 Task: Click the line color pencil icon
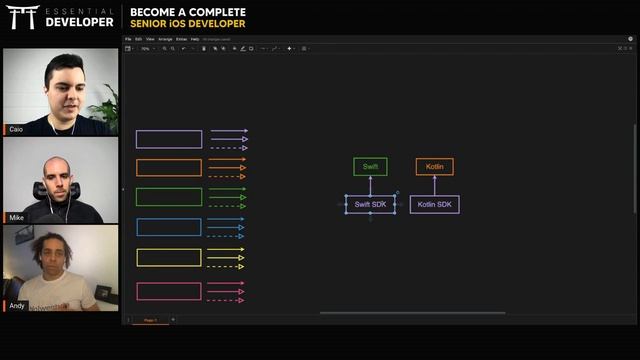point(243,49)
